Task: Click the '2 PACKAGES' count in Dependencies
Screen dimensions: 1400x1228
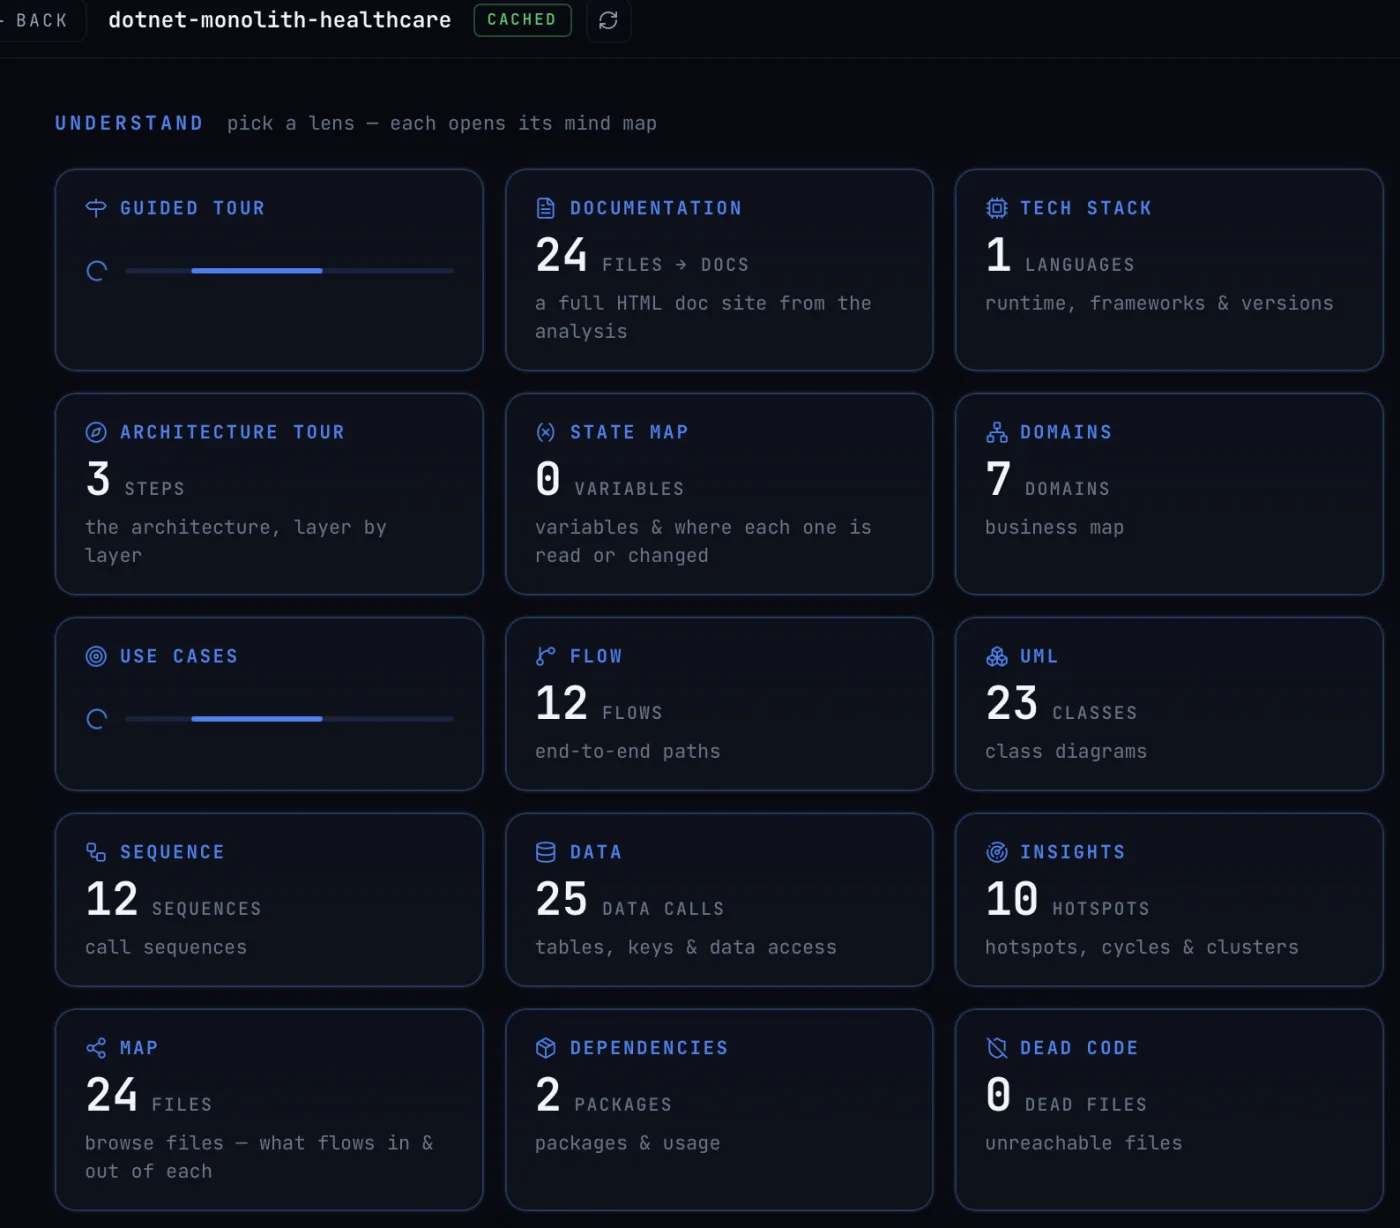Action: pos(604,1096)
